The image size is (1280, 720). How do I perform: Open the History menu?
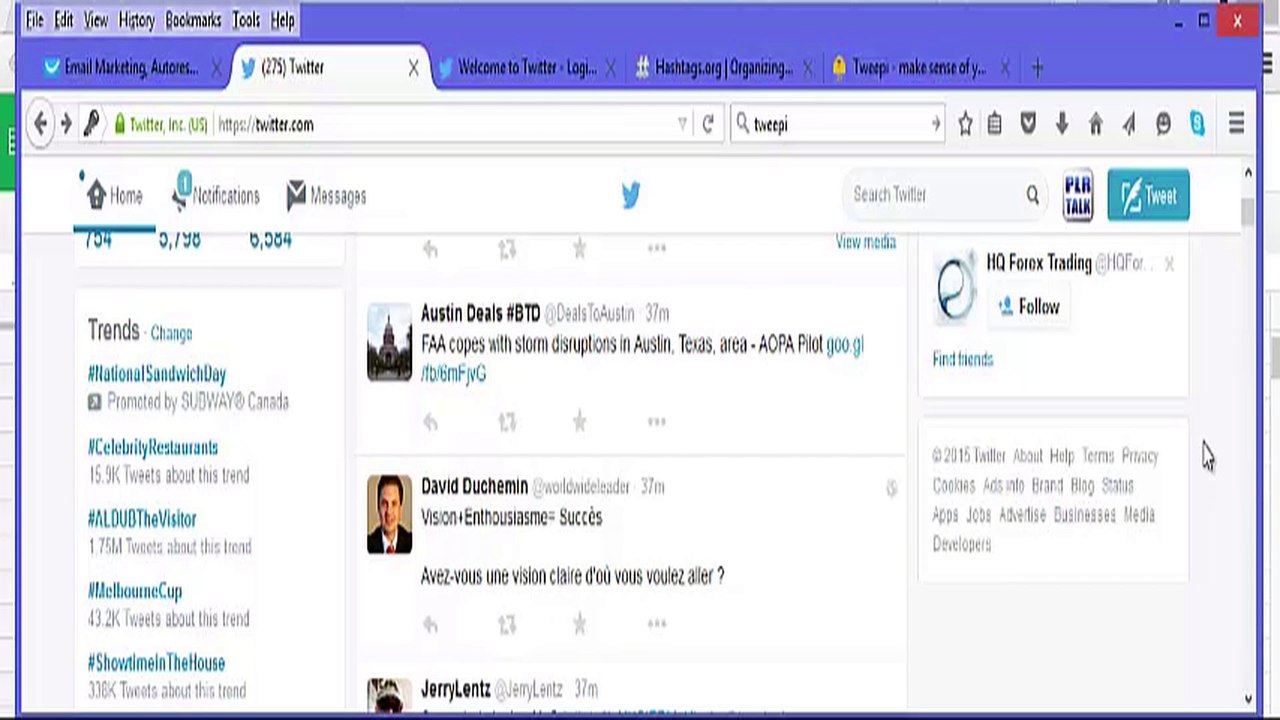pyautogui.click(x=136, y=20)
